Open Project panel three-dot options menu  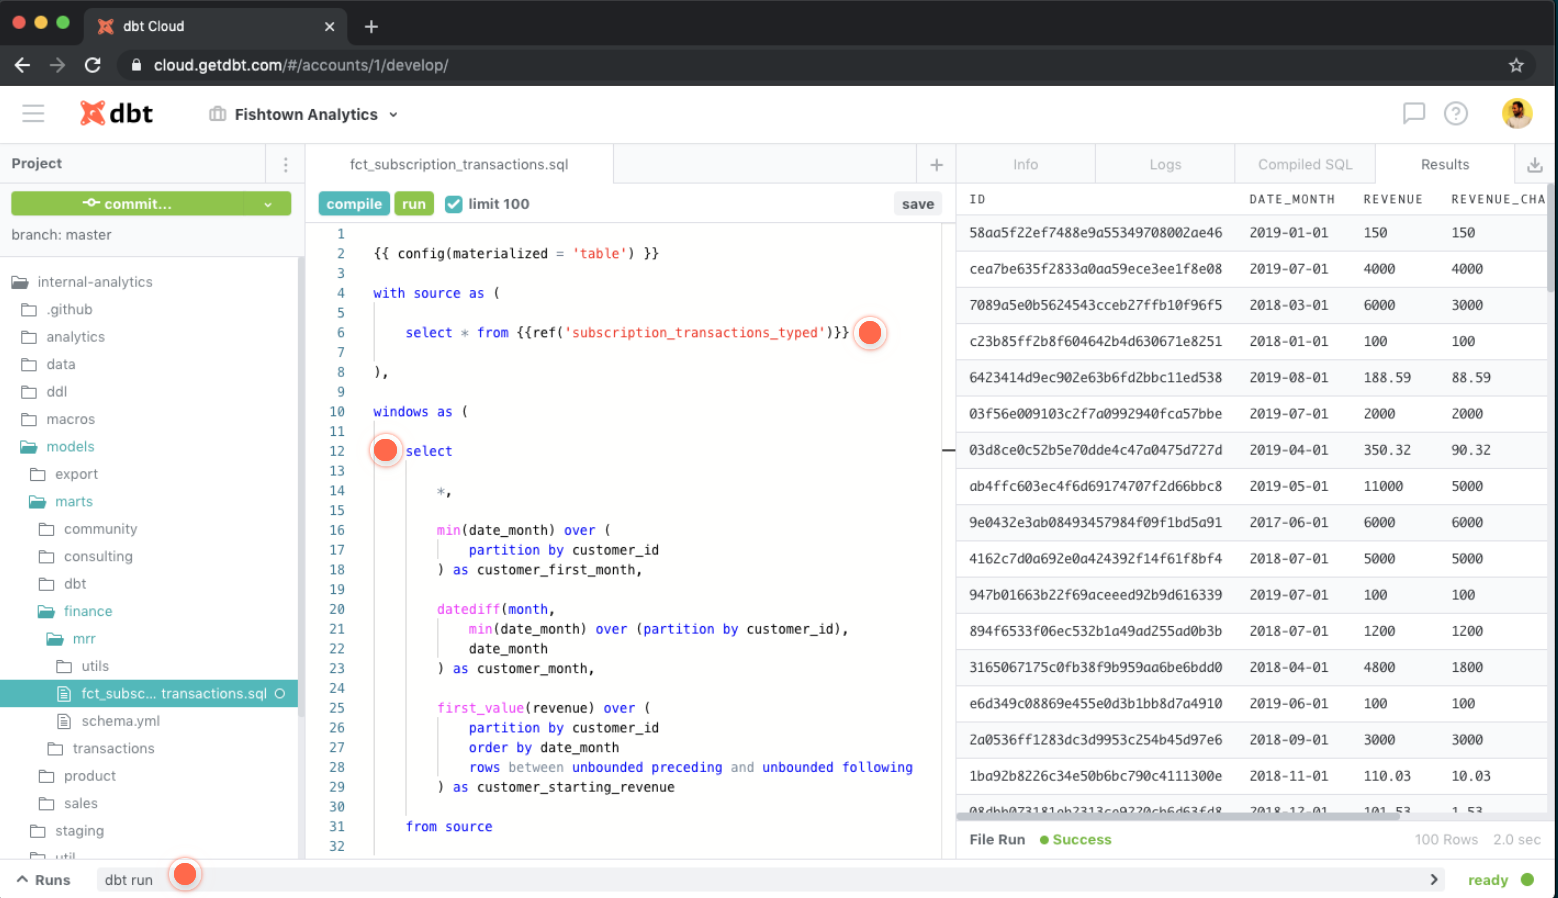pyautogui.click(x=285, y=165)
